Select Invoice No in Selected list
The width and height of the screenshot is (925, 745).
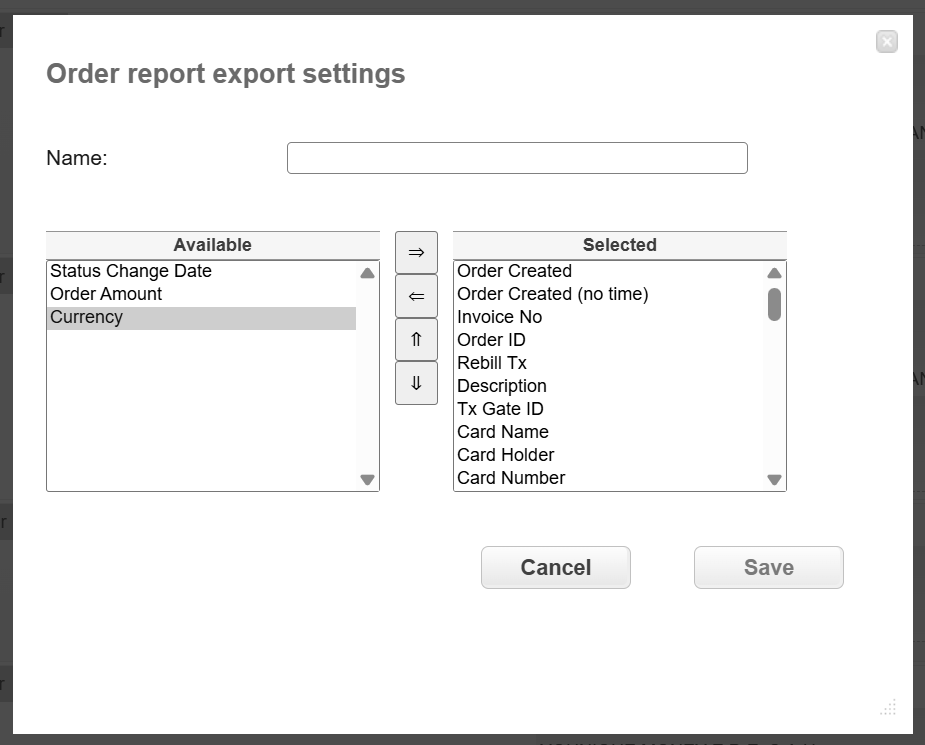(x=499, y=317)
